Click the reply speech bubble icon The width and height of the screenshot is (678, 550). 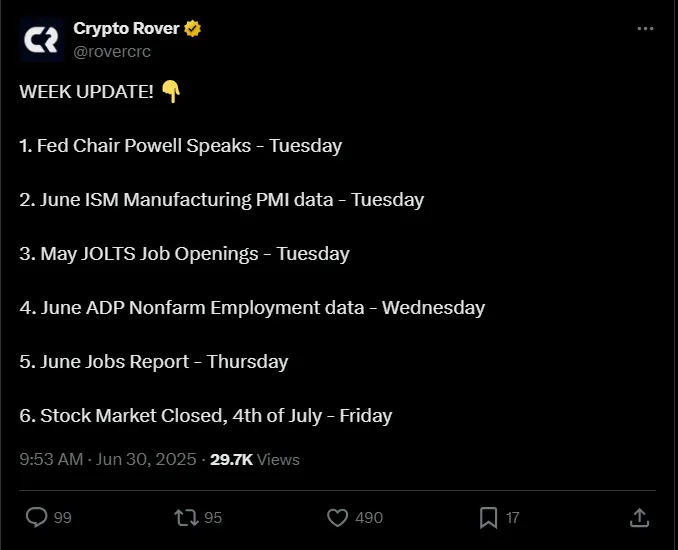click(36, 517)
